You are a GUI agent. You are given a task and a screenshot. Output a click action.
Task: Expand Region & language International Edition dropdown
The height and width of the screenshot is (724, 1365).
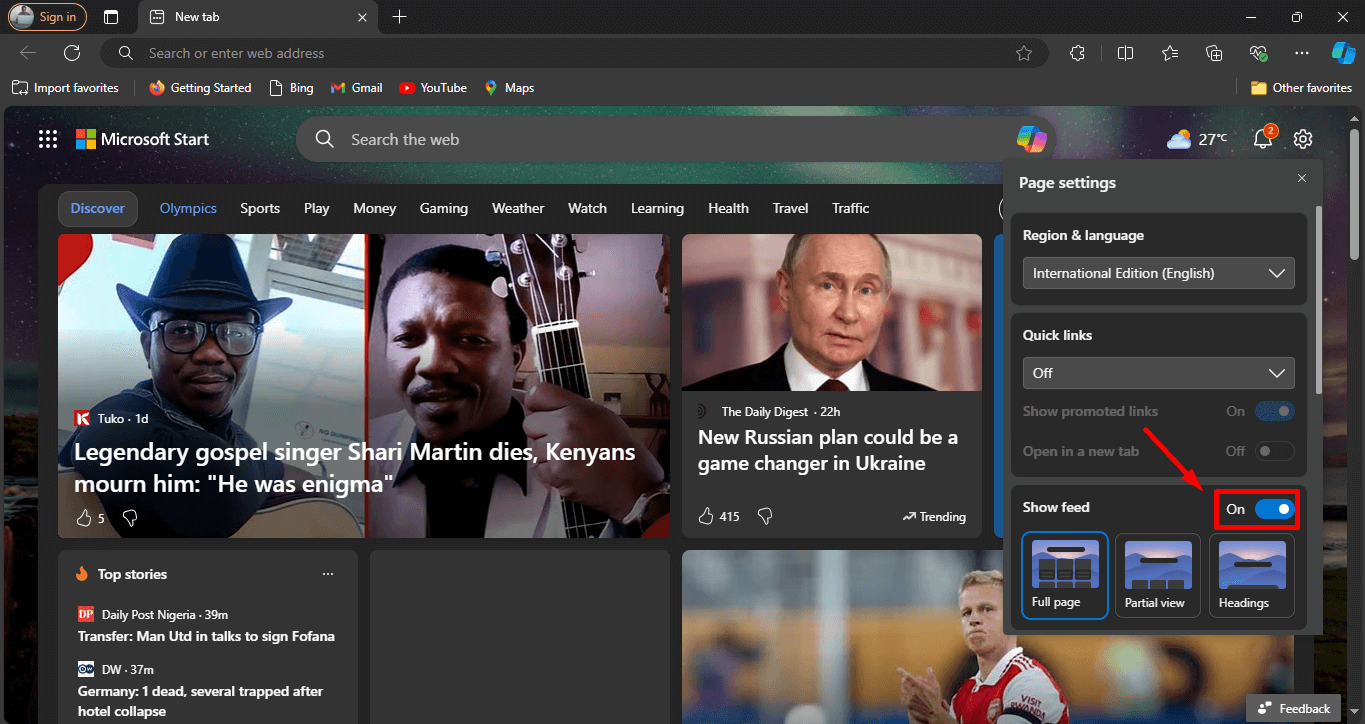[1158, 273]
